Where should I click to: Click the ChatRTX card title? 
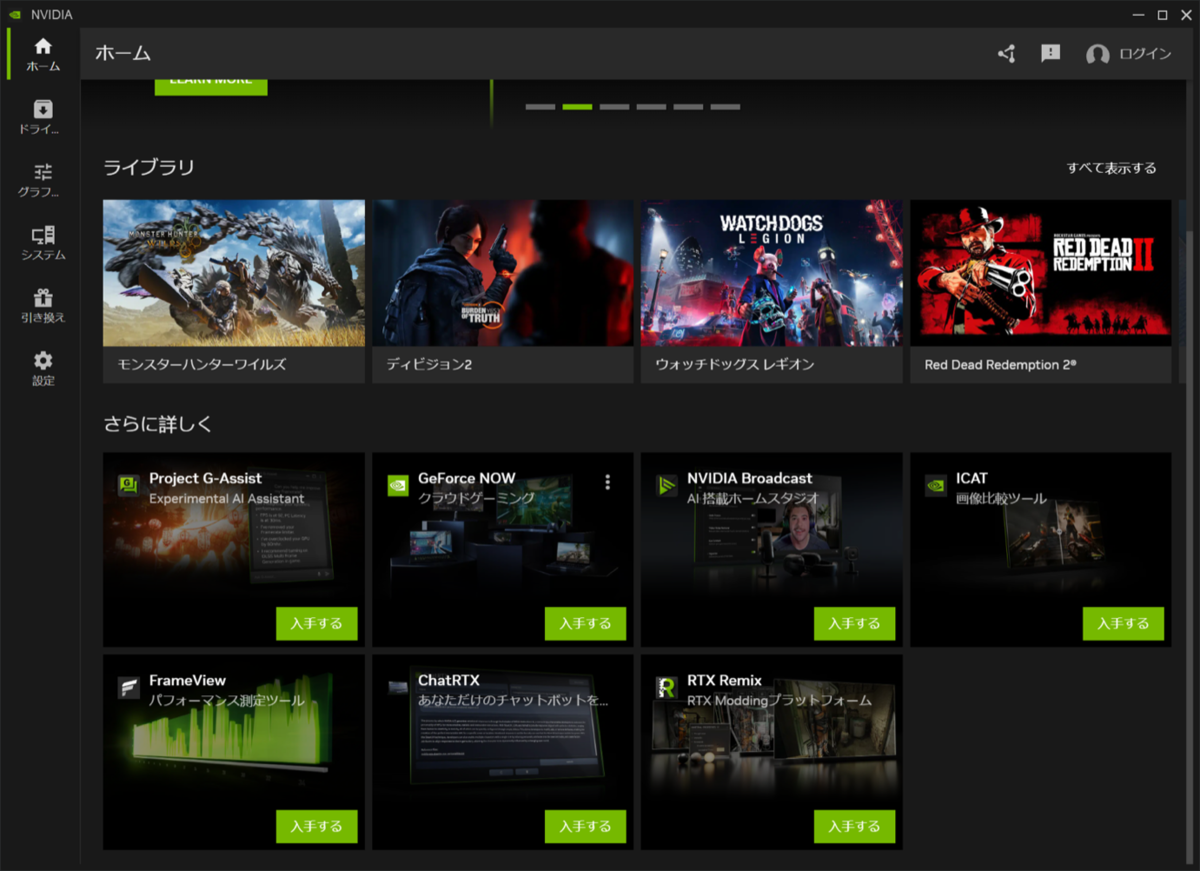point(449,681)
